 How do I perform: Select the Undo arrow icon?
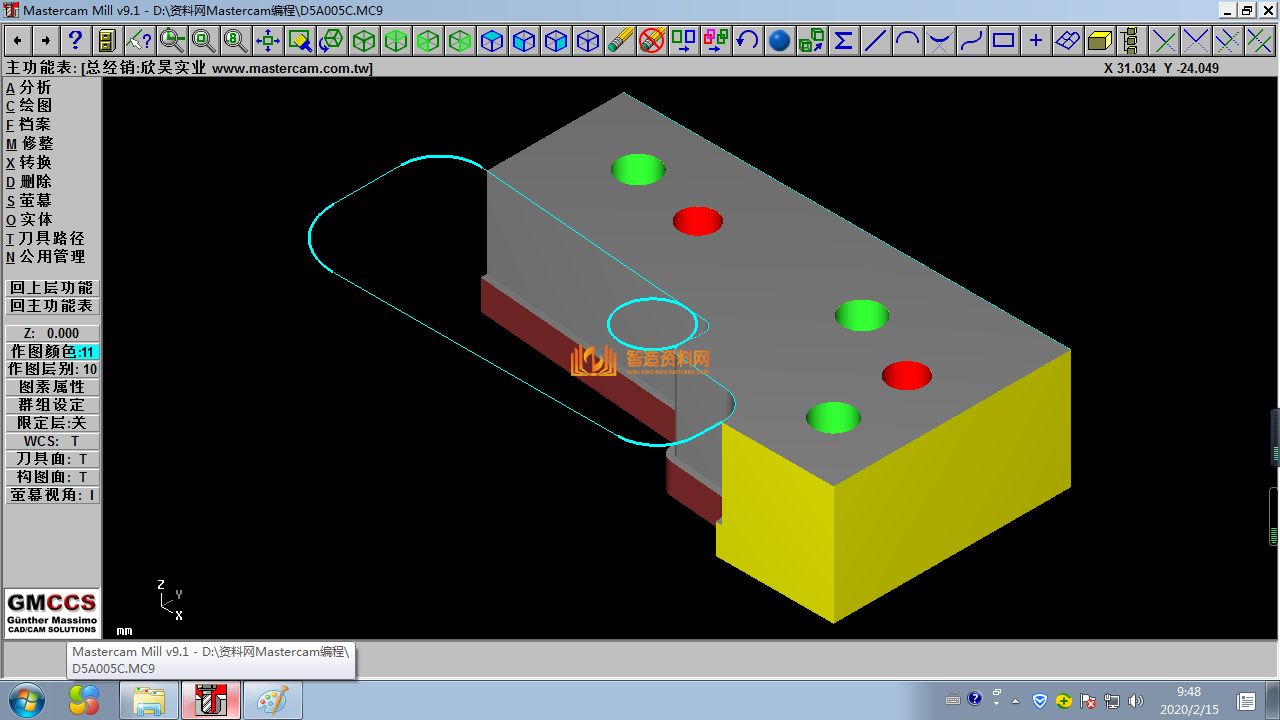(747, 41)
